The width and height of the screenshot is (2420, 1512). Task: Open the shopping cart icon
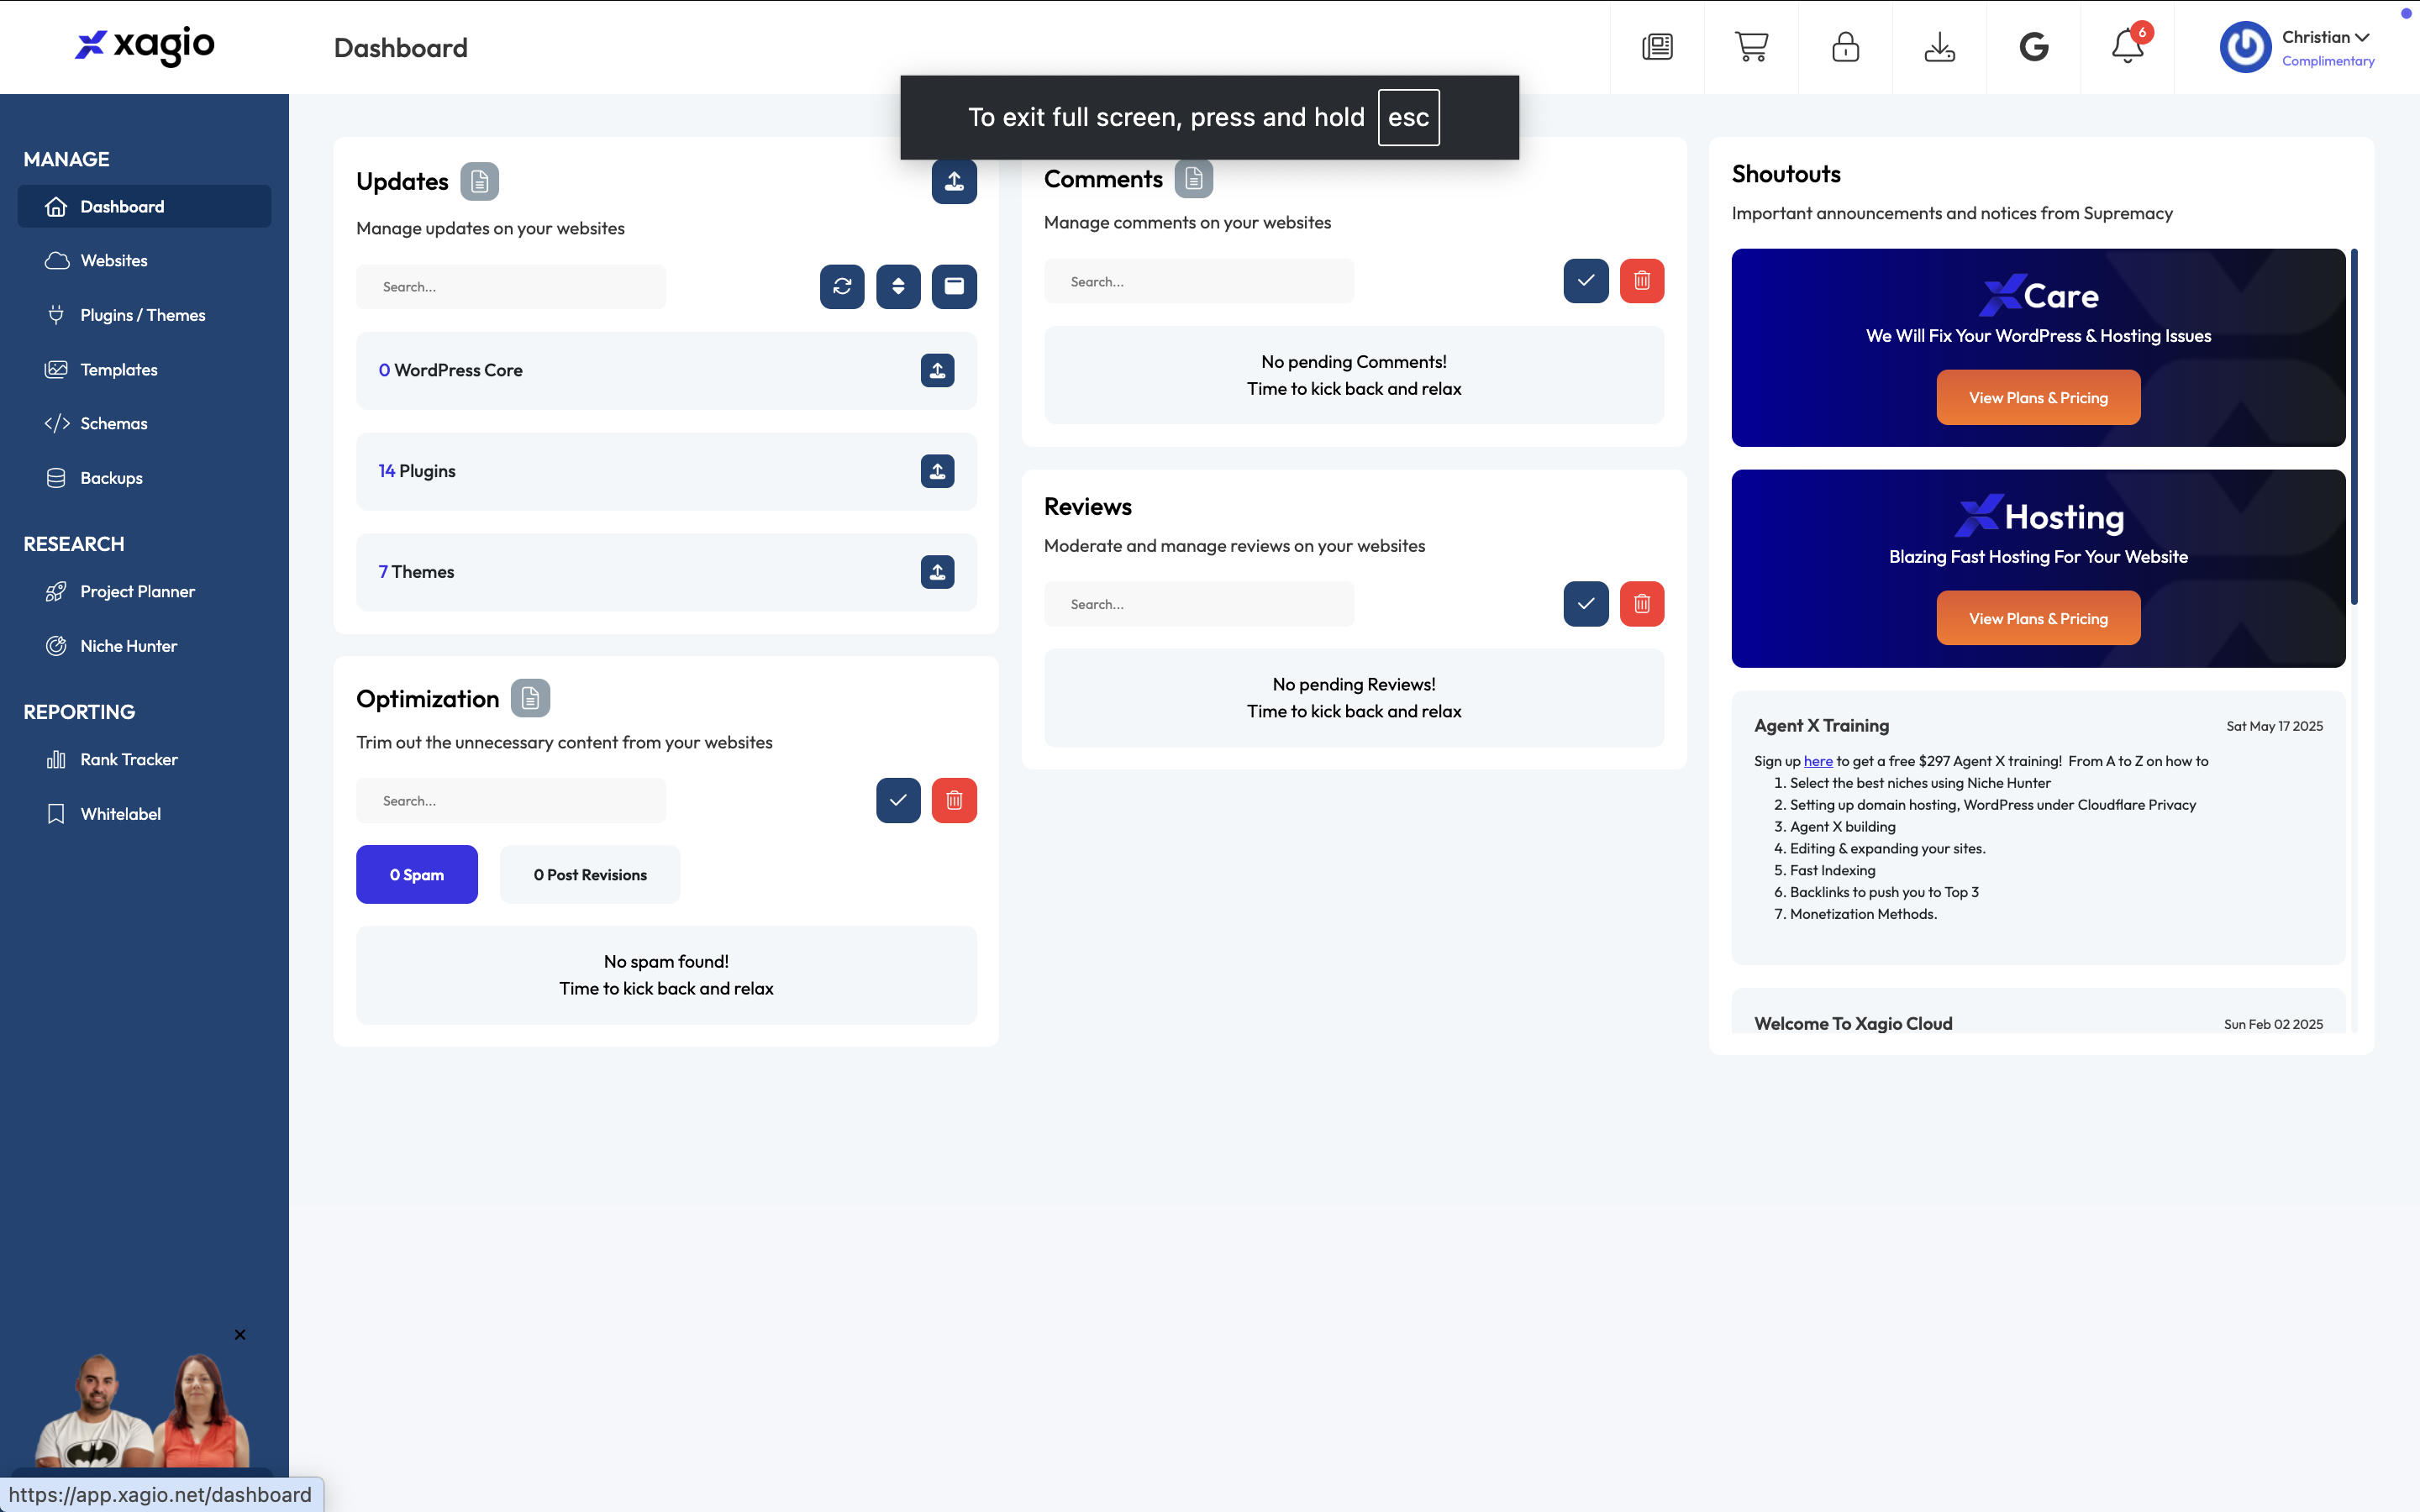point(1751,47)
